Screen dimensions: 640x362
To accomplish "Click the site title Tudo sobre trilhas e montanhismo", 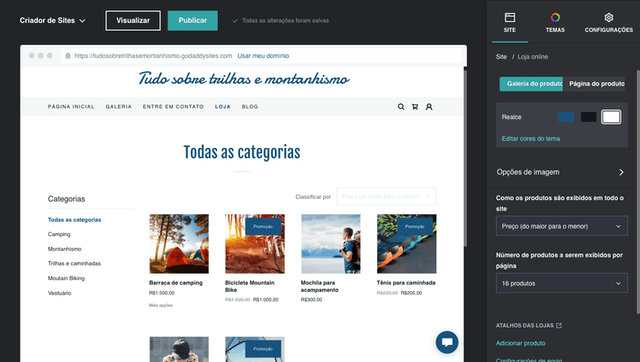I will (x=244, y=78).
